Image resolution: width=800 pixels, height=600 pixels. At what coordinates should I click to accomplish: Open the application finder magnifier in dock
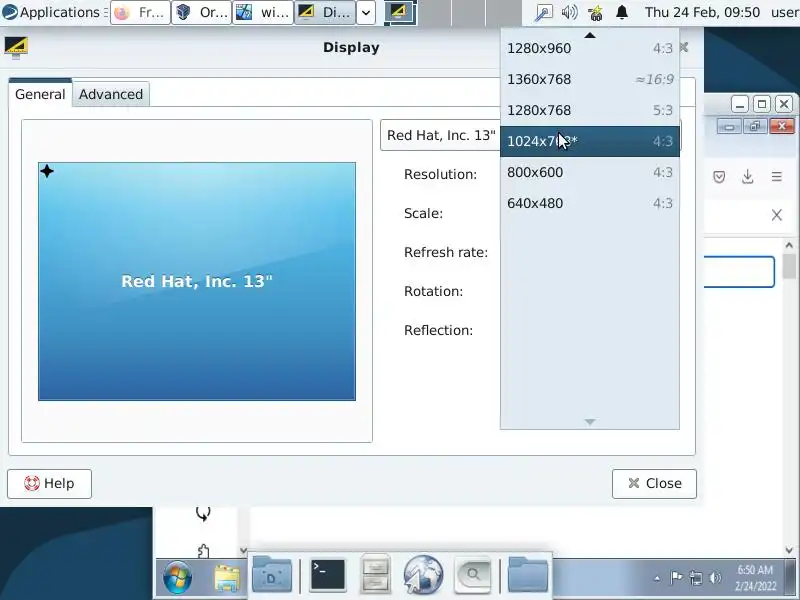472,575
